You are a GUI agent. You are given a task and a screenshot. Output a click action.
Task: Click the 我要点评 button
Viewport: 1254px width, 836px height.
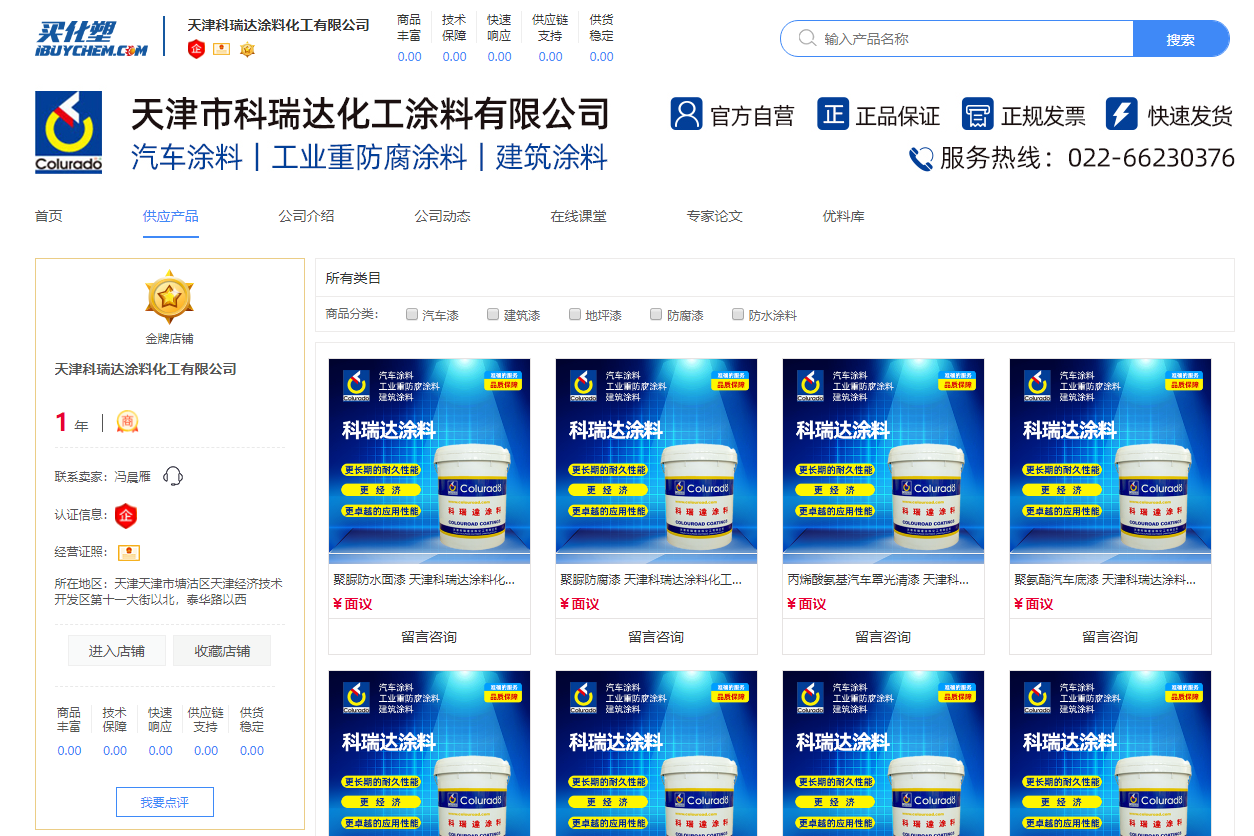(165, 802)
